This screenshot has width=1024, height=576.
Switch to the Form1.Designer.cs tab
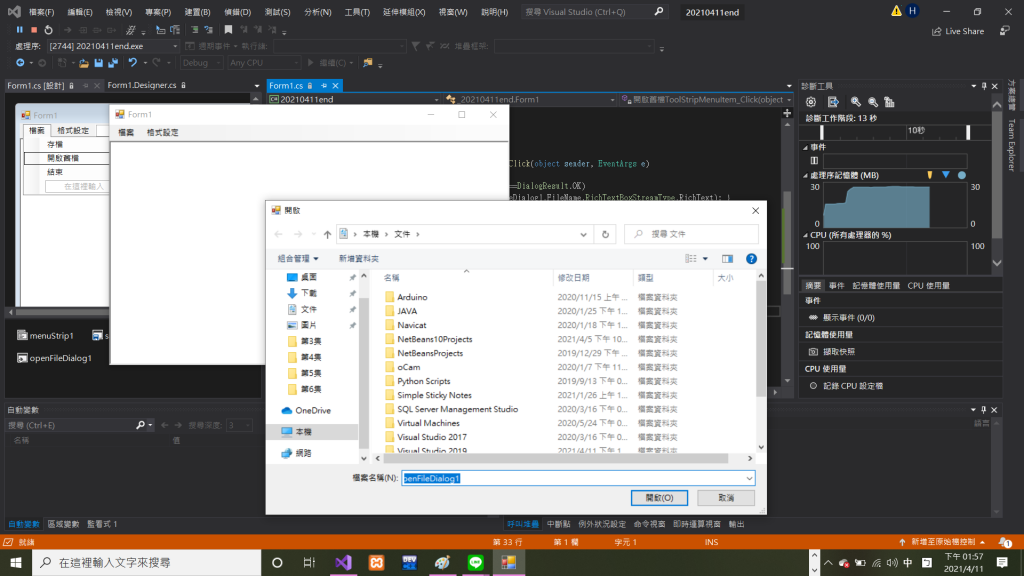(x=142, y=86)
